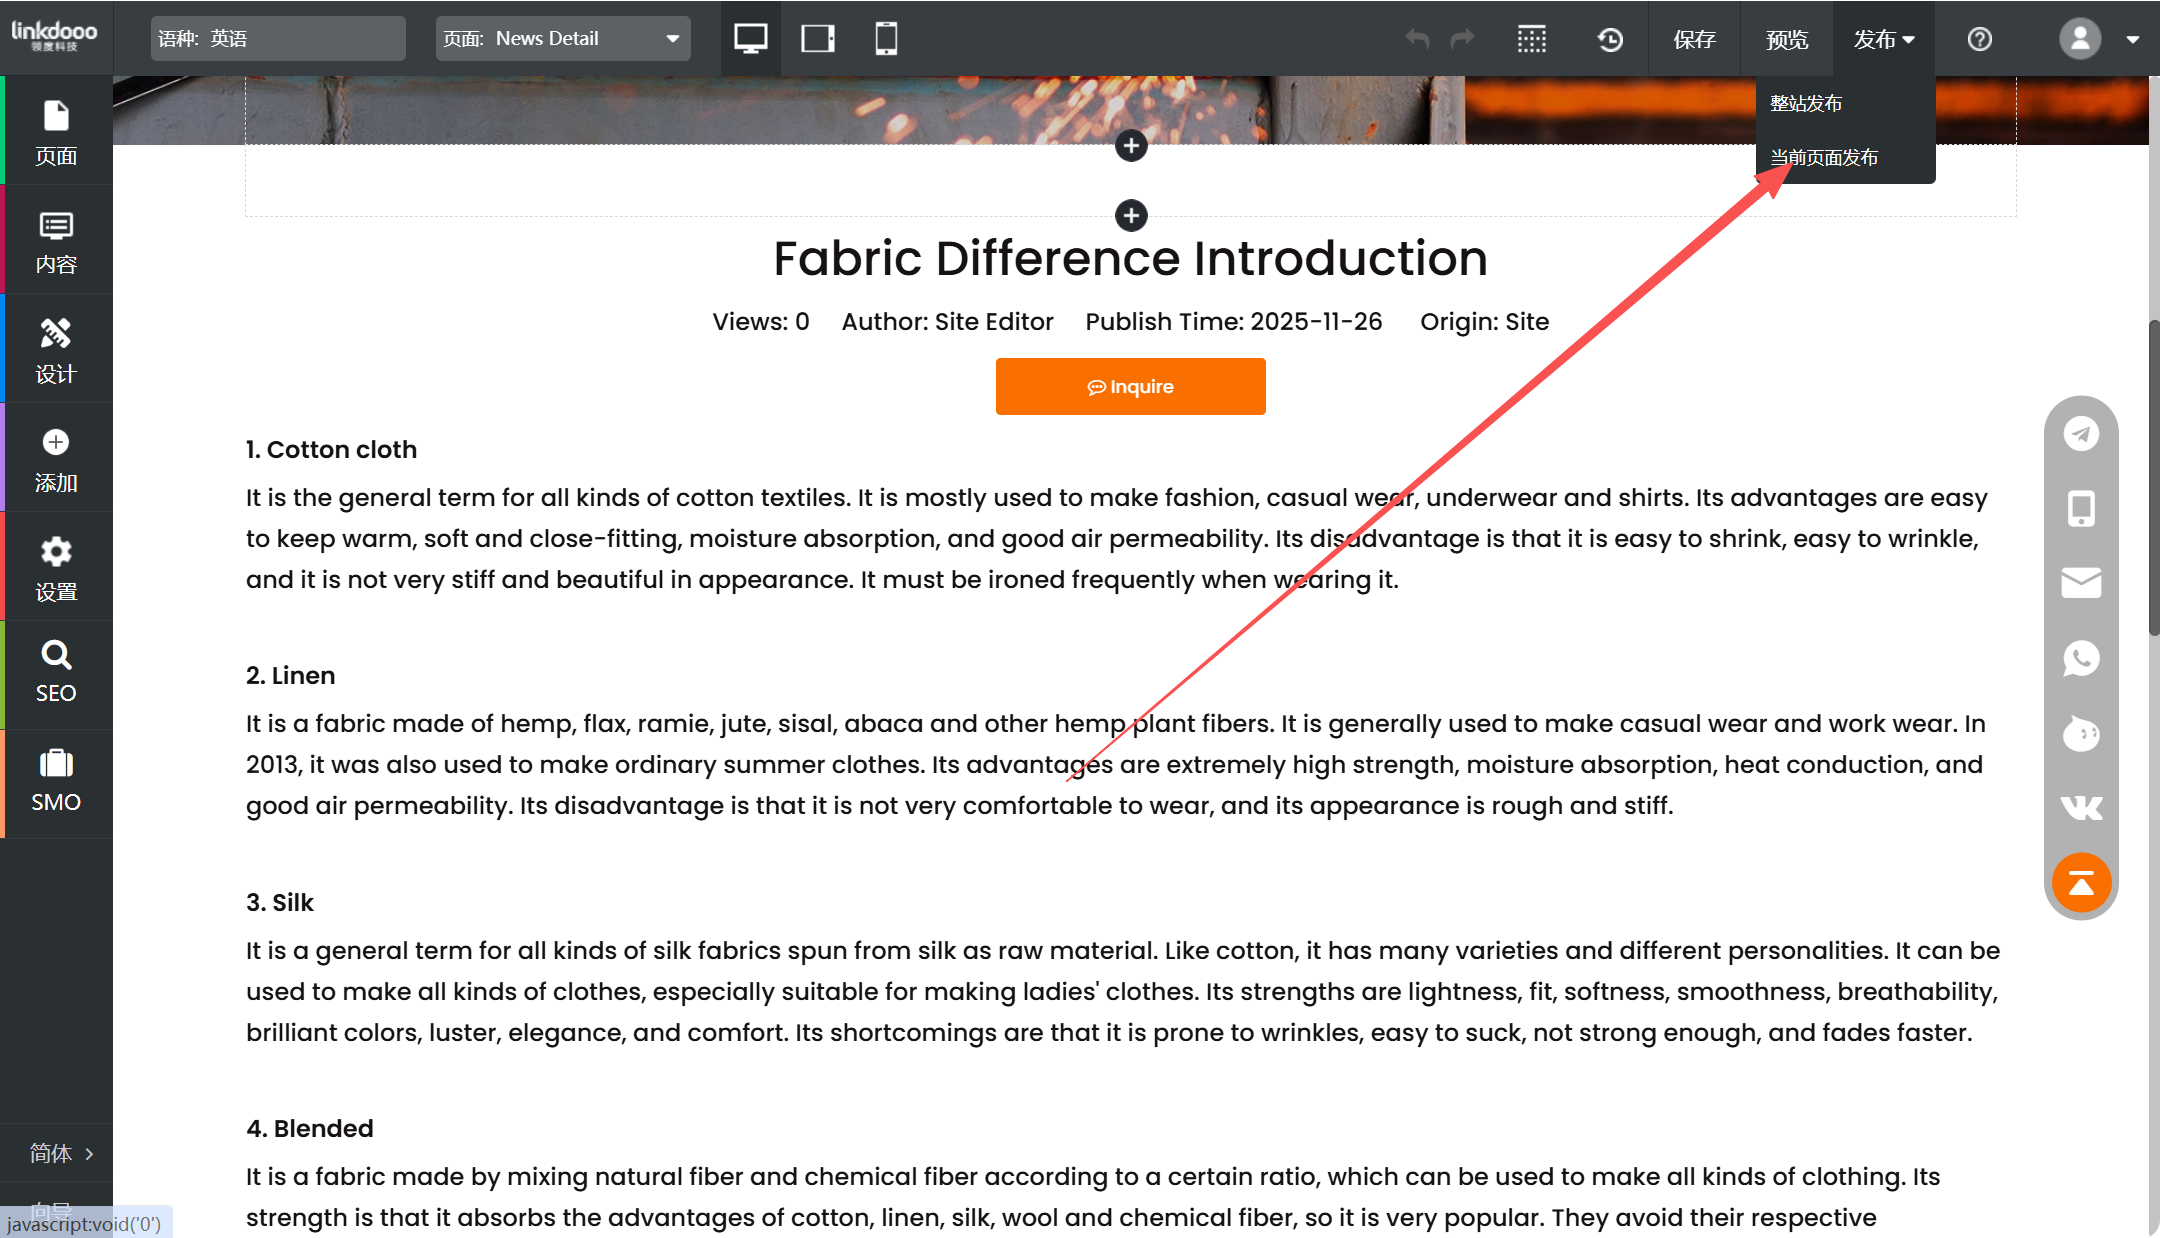Open the SMO sidebar panel
2160x1238 pixels.
coord(56,782)
